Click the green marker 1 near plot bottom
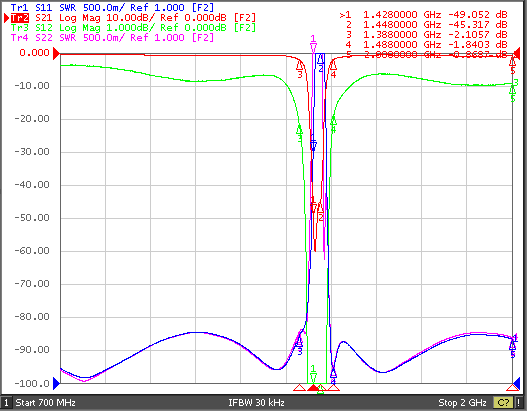The image size is (527, 412). click(313, 374)
